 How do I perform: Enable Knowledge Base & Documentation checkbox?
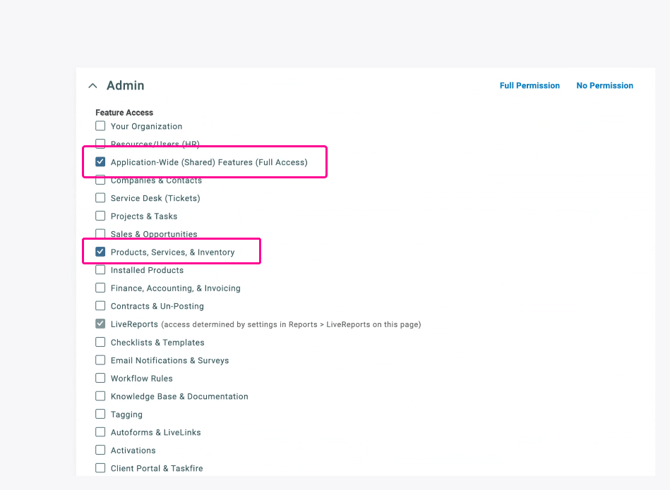(100, 396)
